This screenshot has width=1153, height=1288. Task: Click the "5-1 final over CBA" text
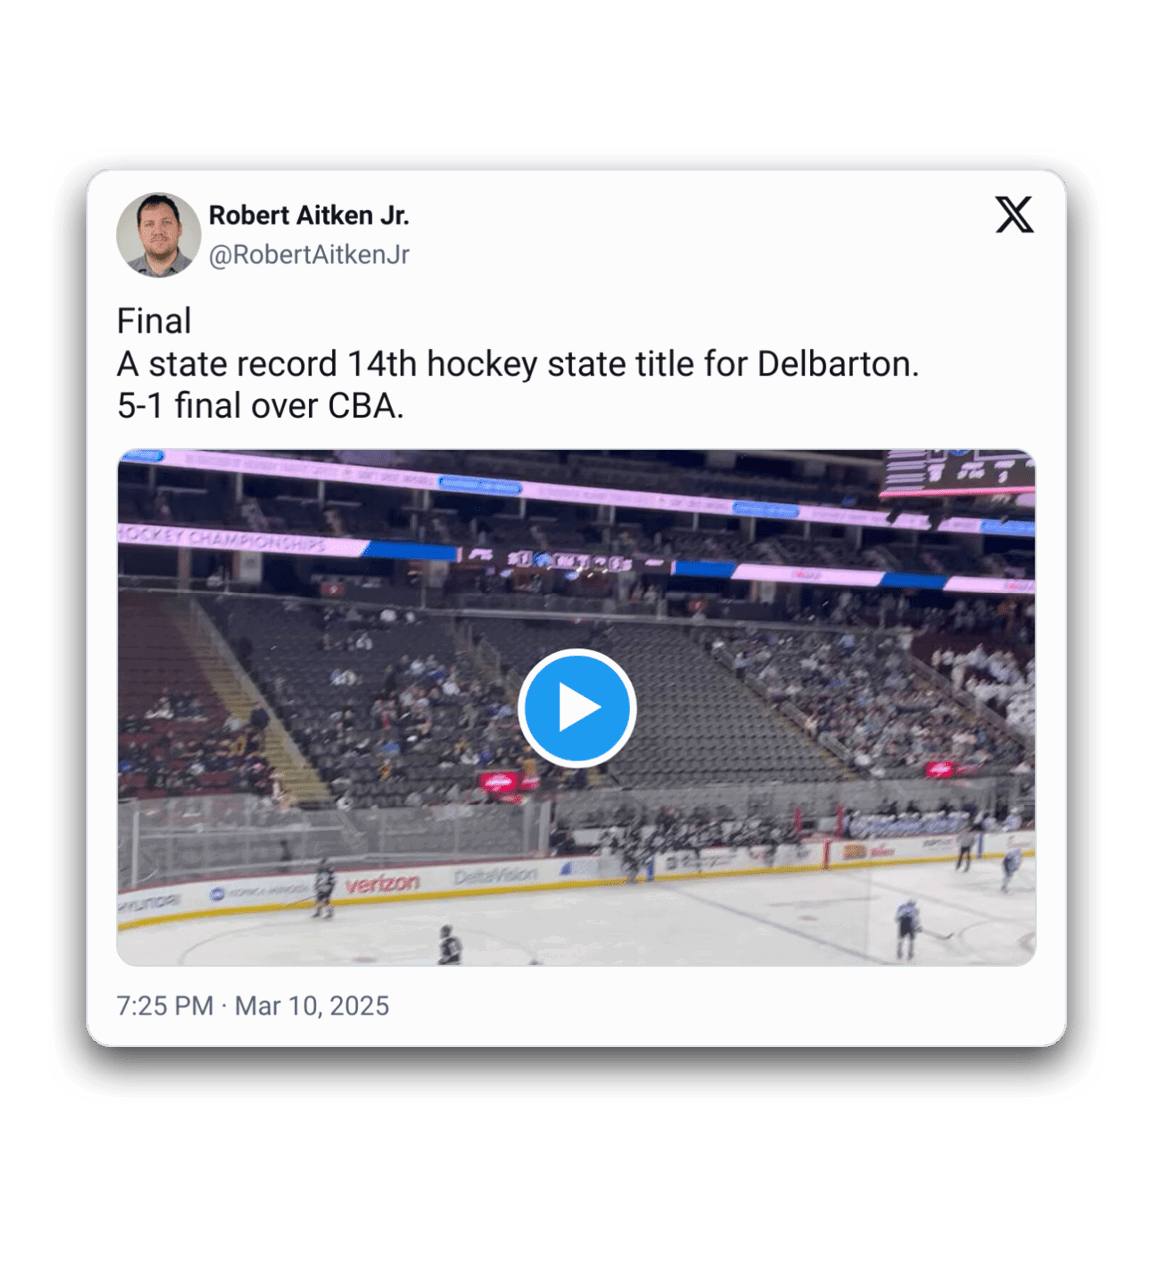pyautogui.click(x=260, y=406)
